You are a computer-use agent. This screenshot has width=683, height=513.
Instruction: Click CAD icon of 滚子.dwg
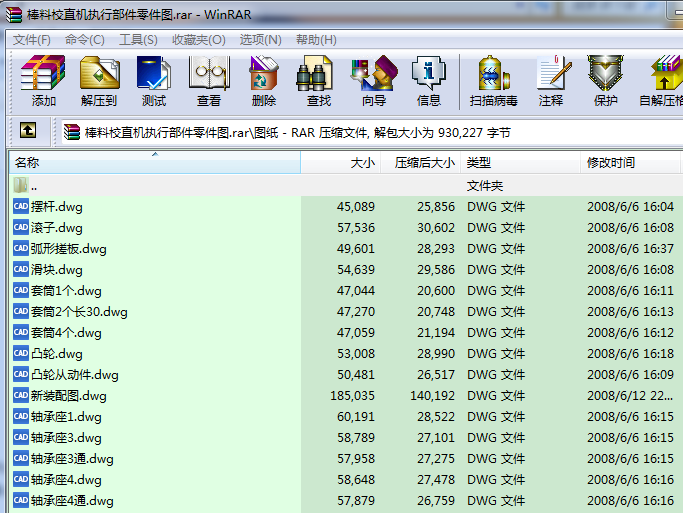tap(20, 227)
